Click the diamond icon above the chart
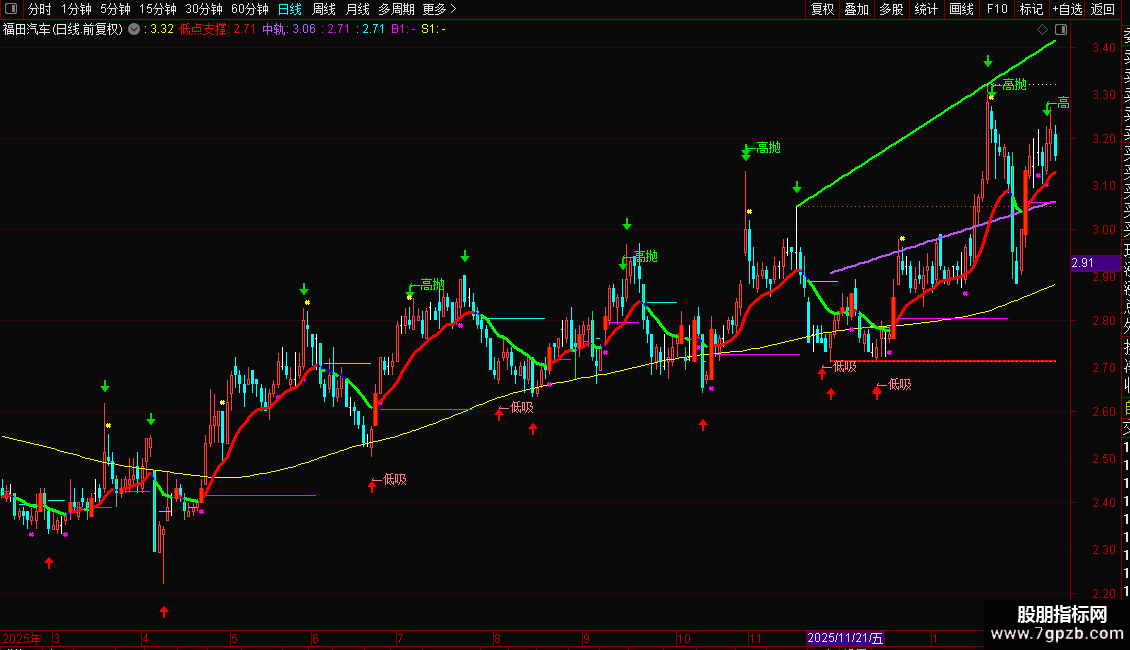 pos(1044,29)
